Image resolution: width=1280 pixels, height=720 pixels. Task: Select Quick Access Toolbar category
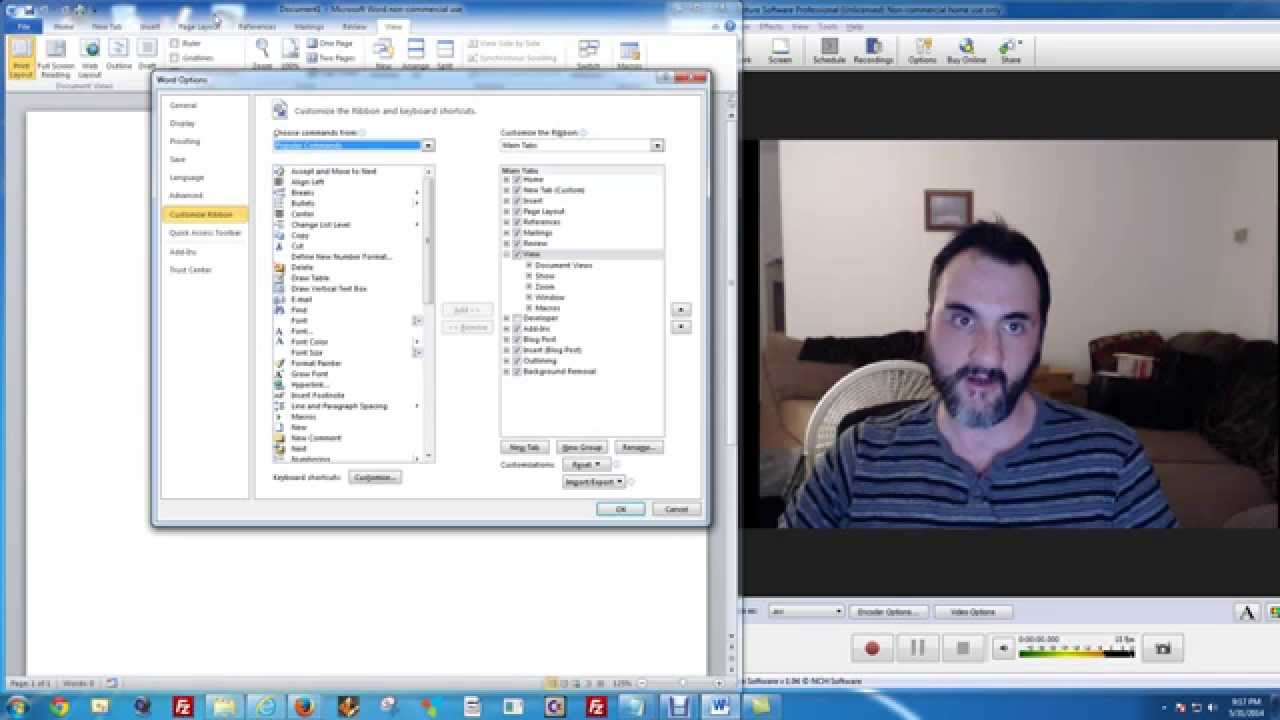click(x=204, y=233)
